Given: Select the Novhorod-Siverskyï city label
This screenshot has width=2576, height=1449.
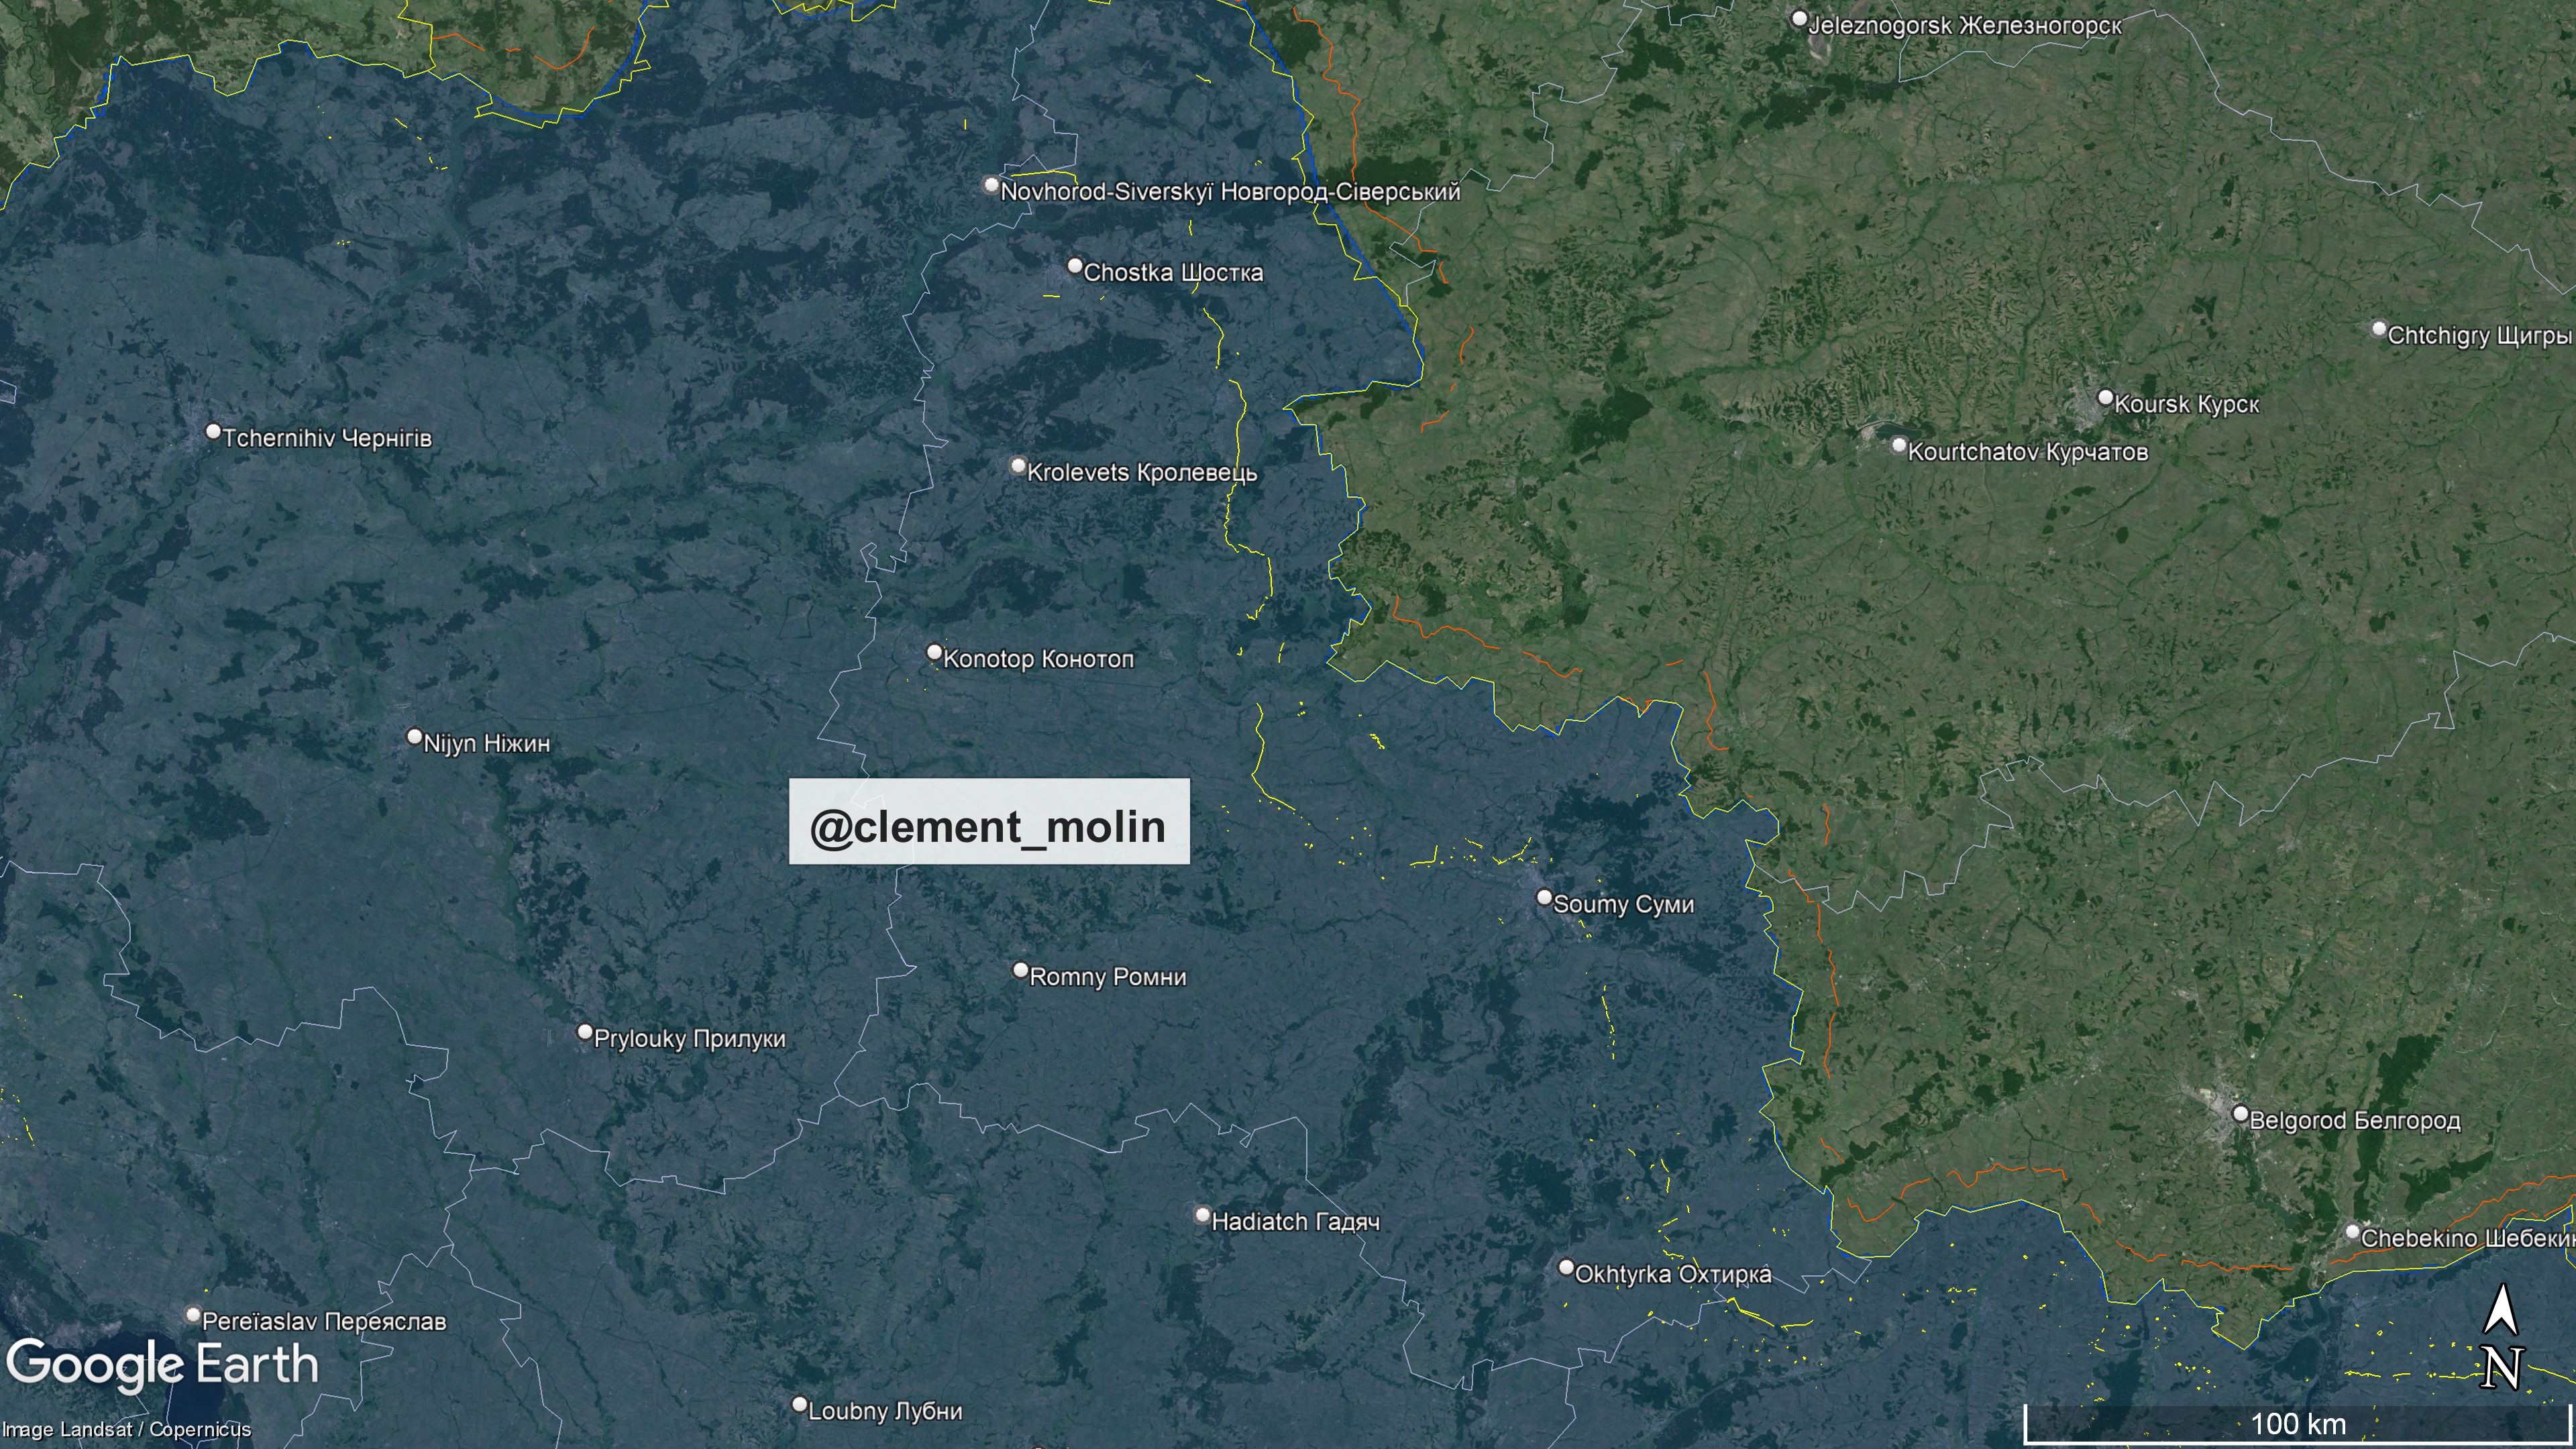Looking at the screenshot, I should (x=1230, y=192).
